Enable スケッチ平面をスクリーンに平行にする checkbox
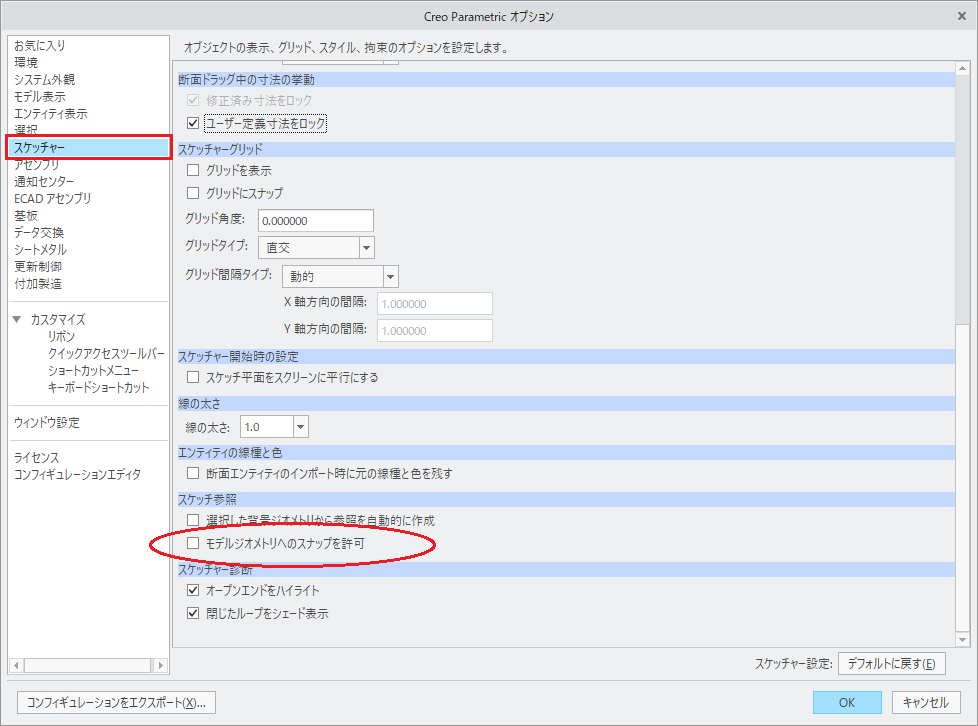The height and width of the screenshot is (726, 978). pyautogui.click(x=194, y=378)
